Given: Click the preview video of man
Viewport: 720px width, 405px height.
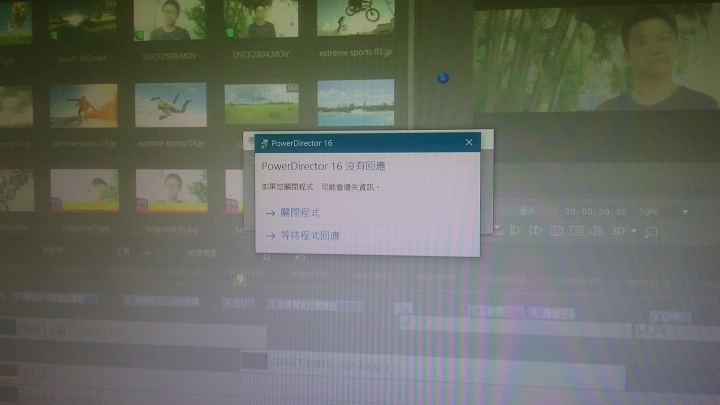Looking at the screenshot, I should [596, 60].
